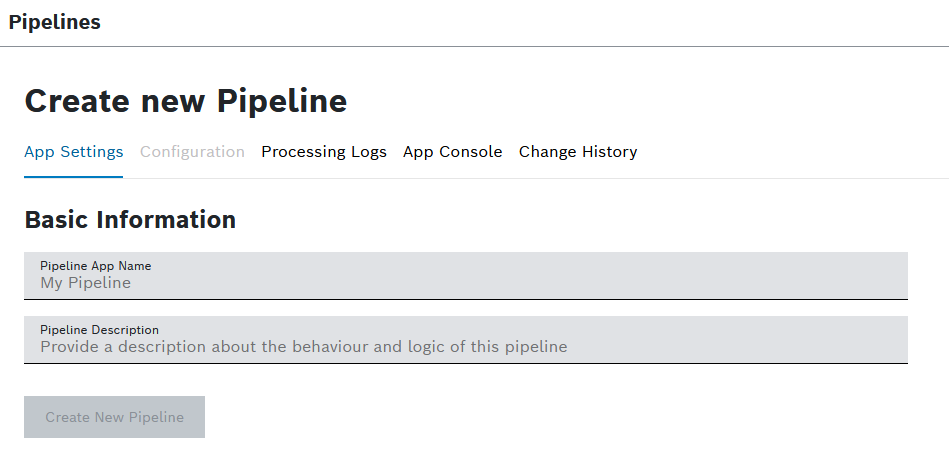Switch to the App Console tab
This screenshot has height=473, width=949.
[452, 152]
